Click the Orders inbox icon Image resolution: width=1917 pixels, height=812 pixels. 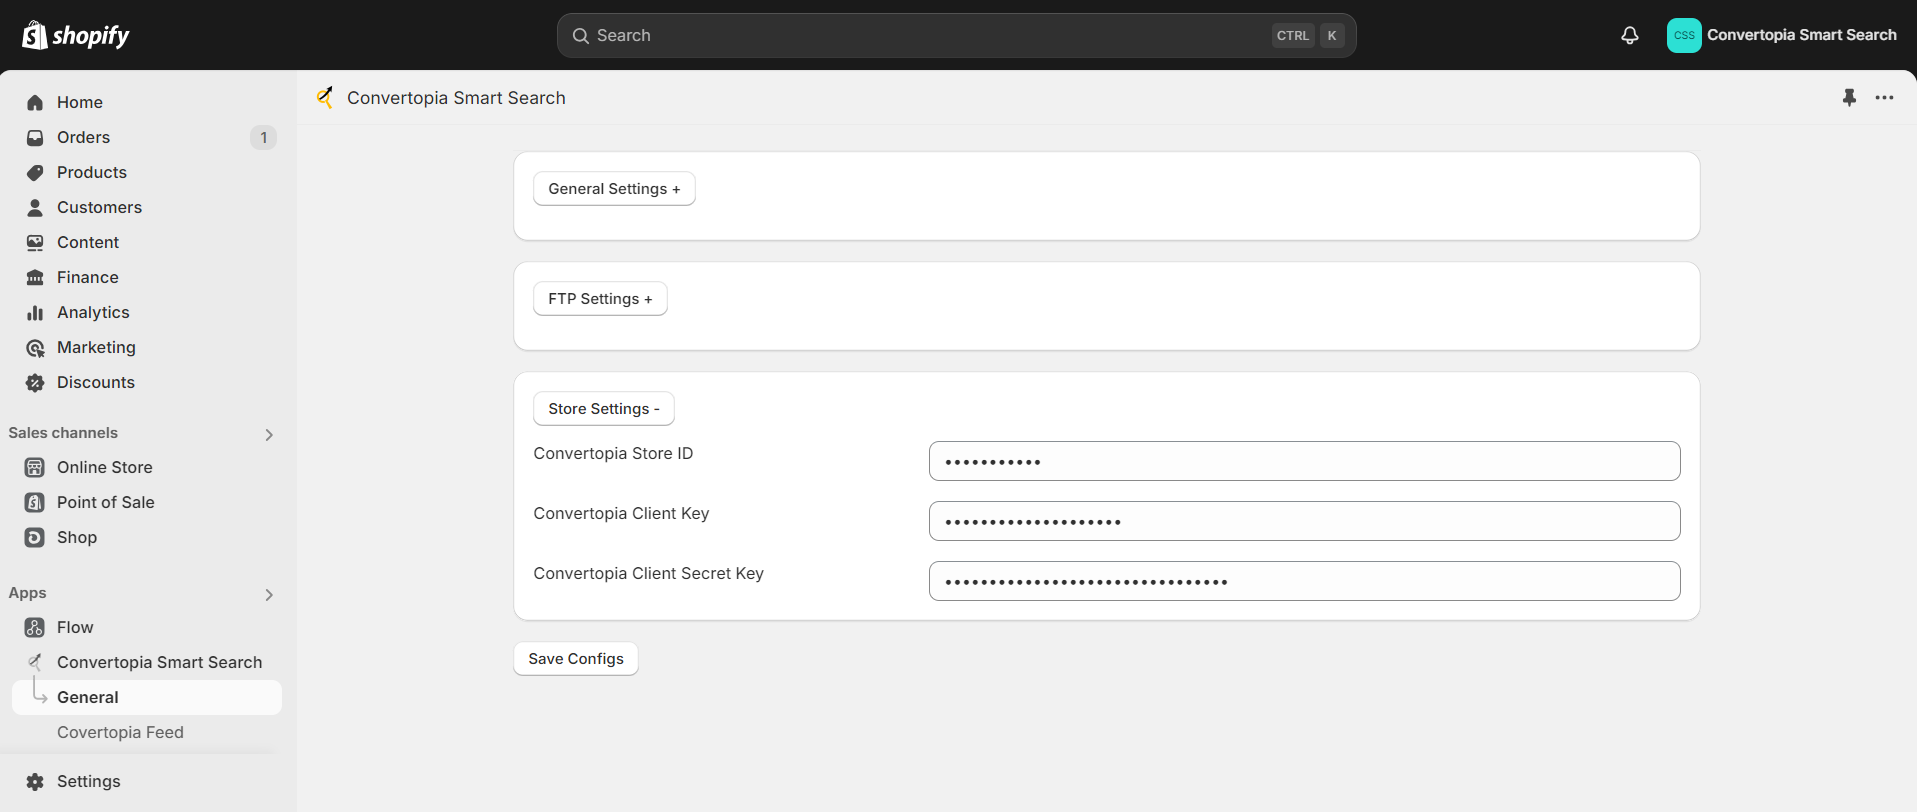(35, 137)
